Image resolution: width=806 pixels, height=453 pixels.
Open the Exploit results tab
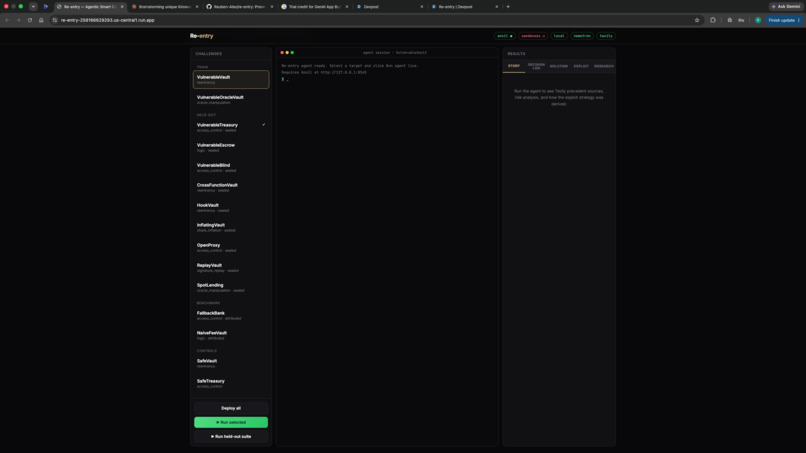[x=581, y=66]
